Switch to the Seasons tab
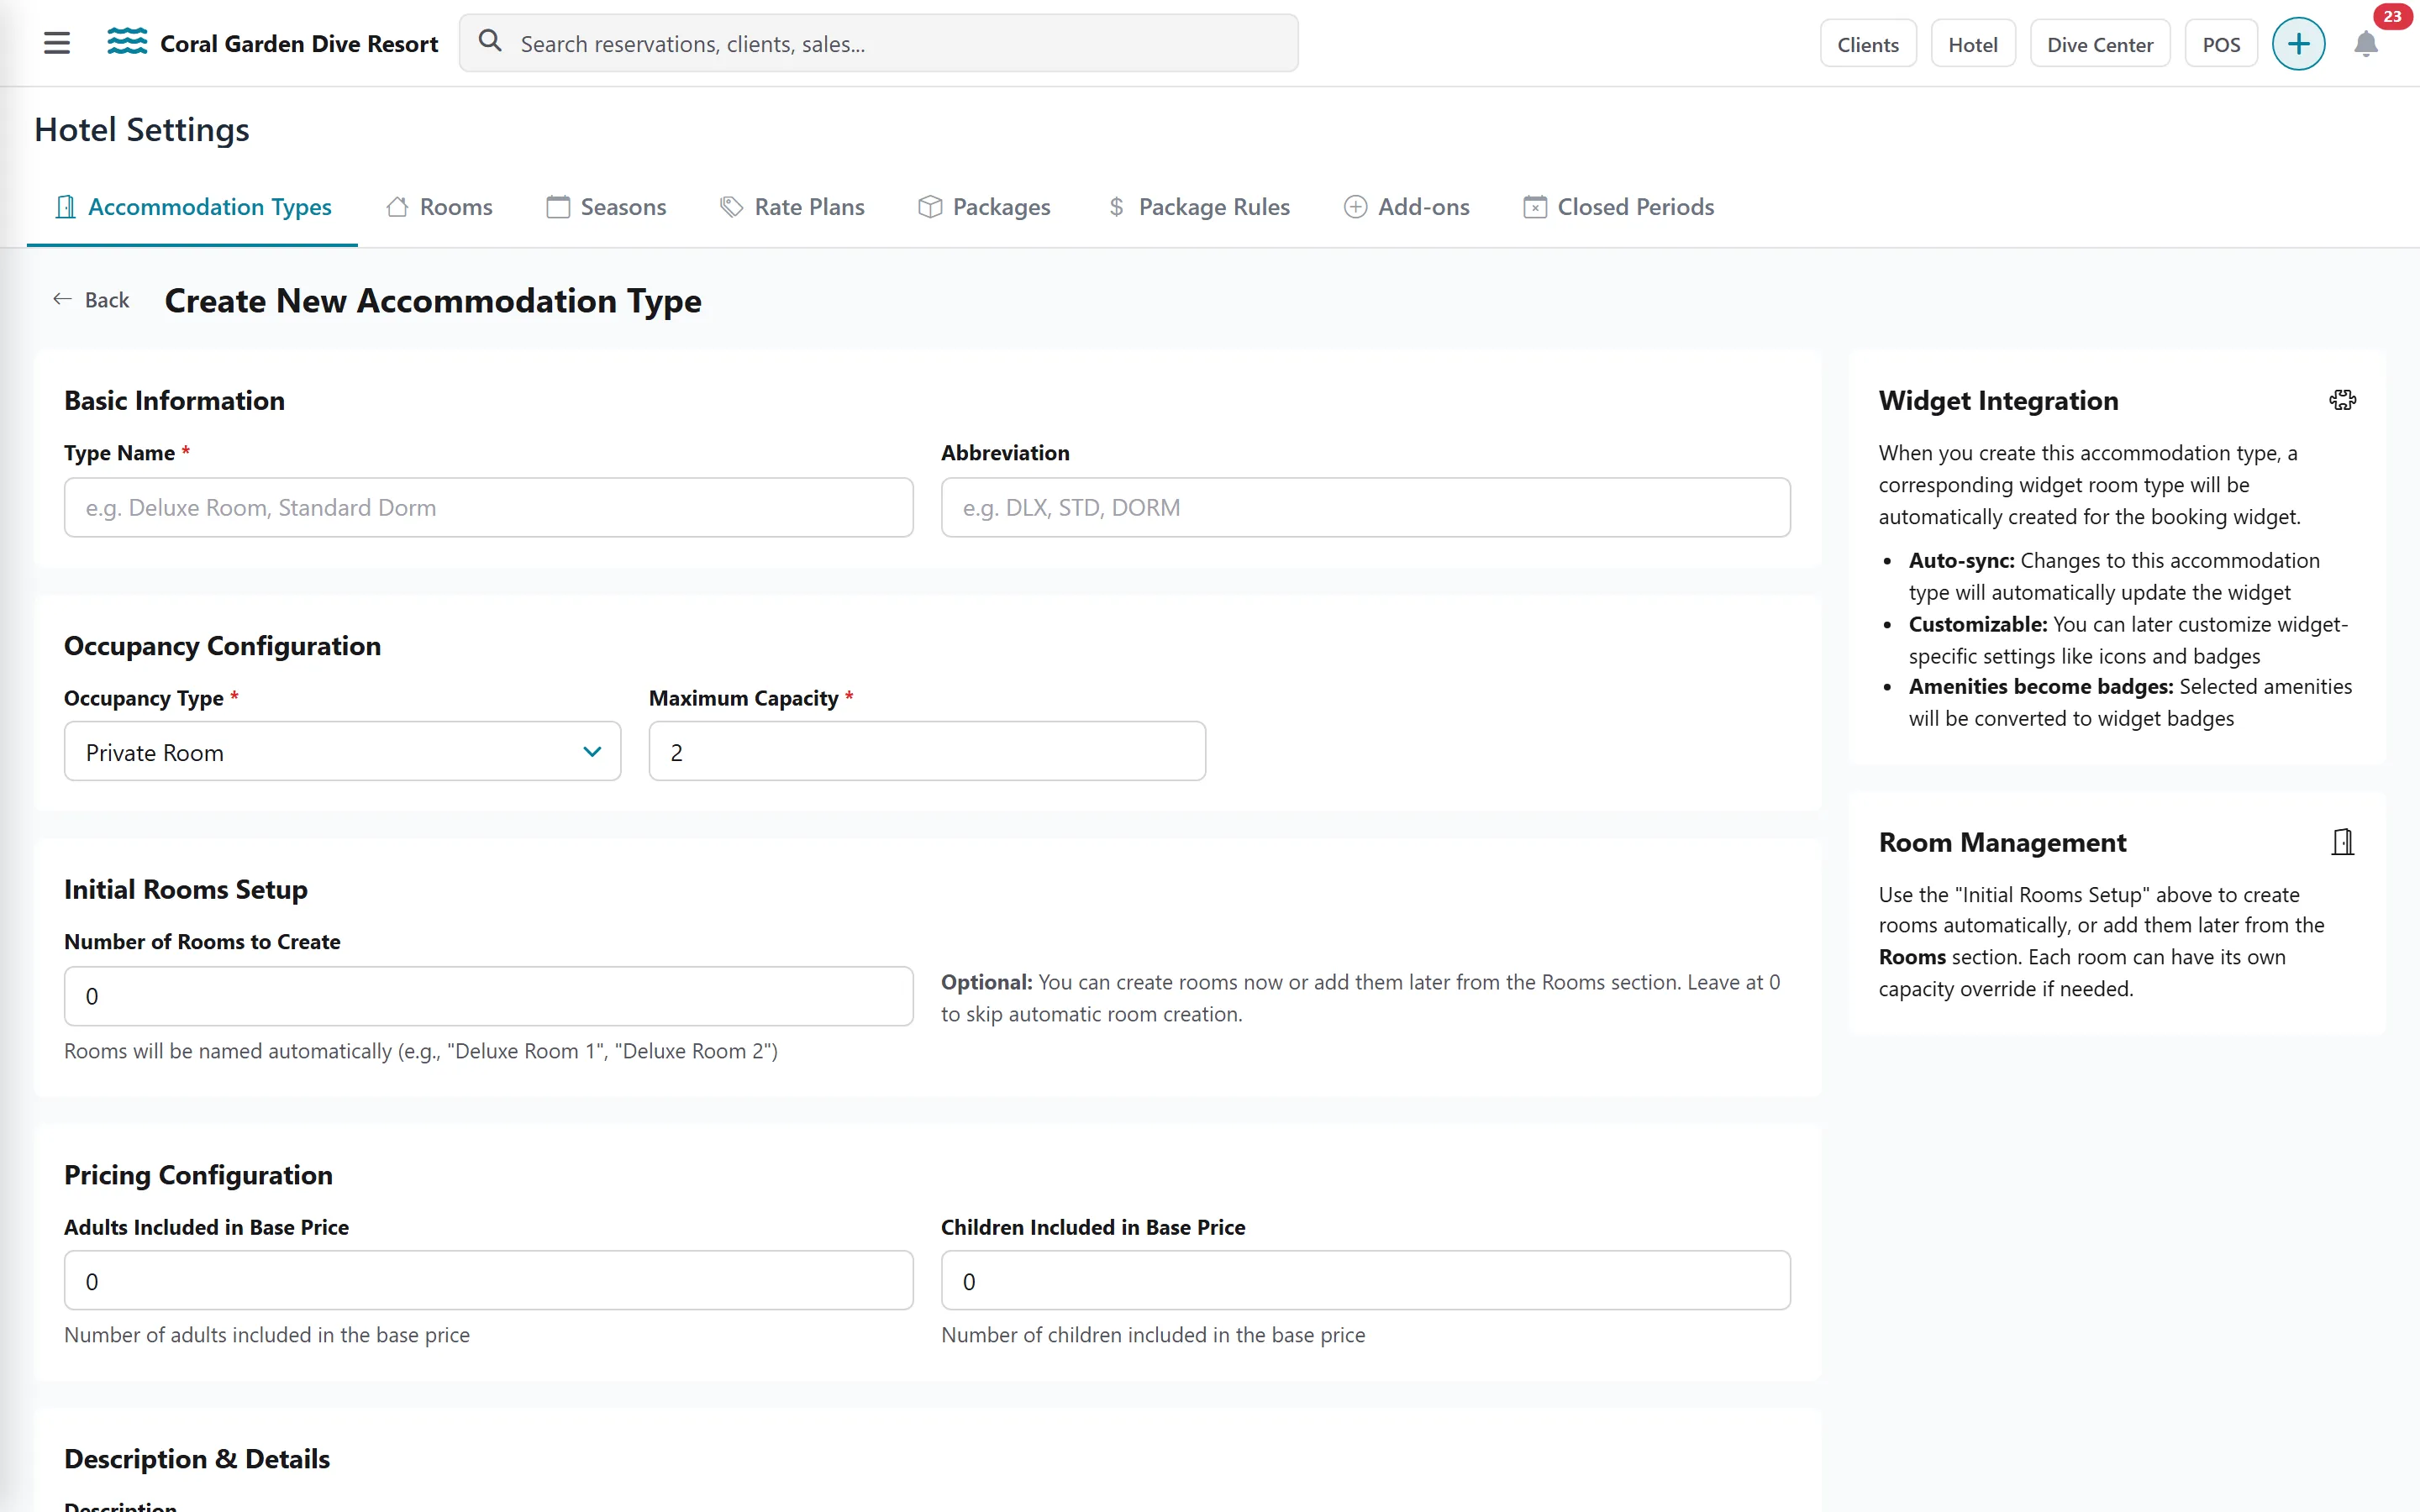The image size is (2420, 1512). tap(606, 207)
